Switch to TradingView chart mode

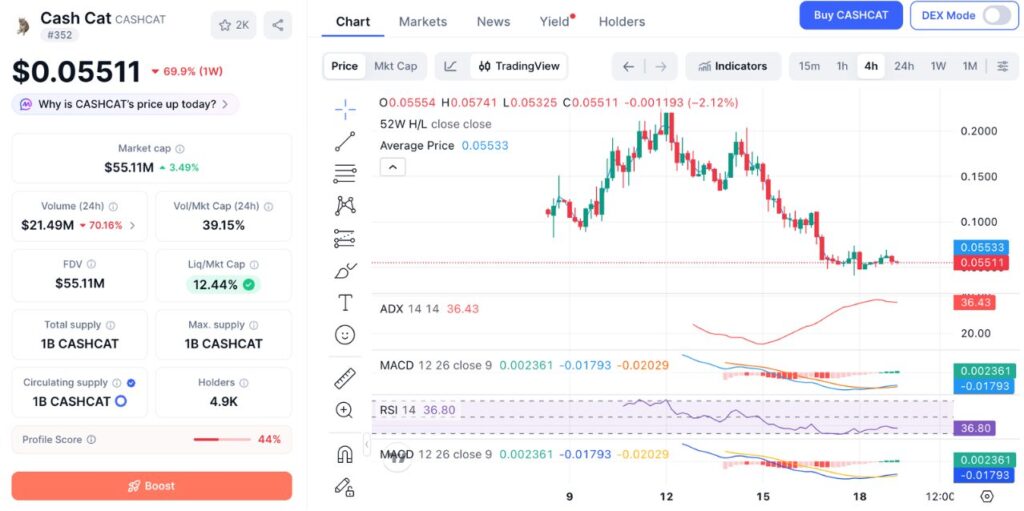point(519,66)
